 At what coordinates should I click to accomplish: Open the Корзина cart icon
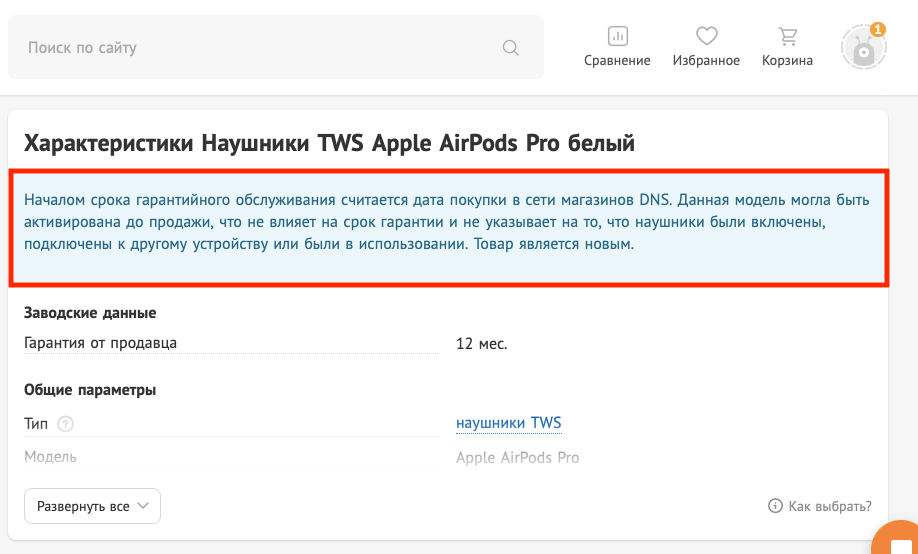coord(787,36)
